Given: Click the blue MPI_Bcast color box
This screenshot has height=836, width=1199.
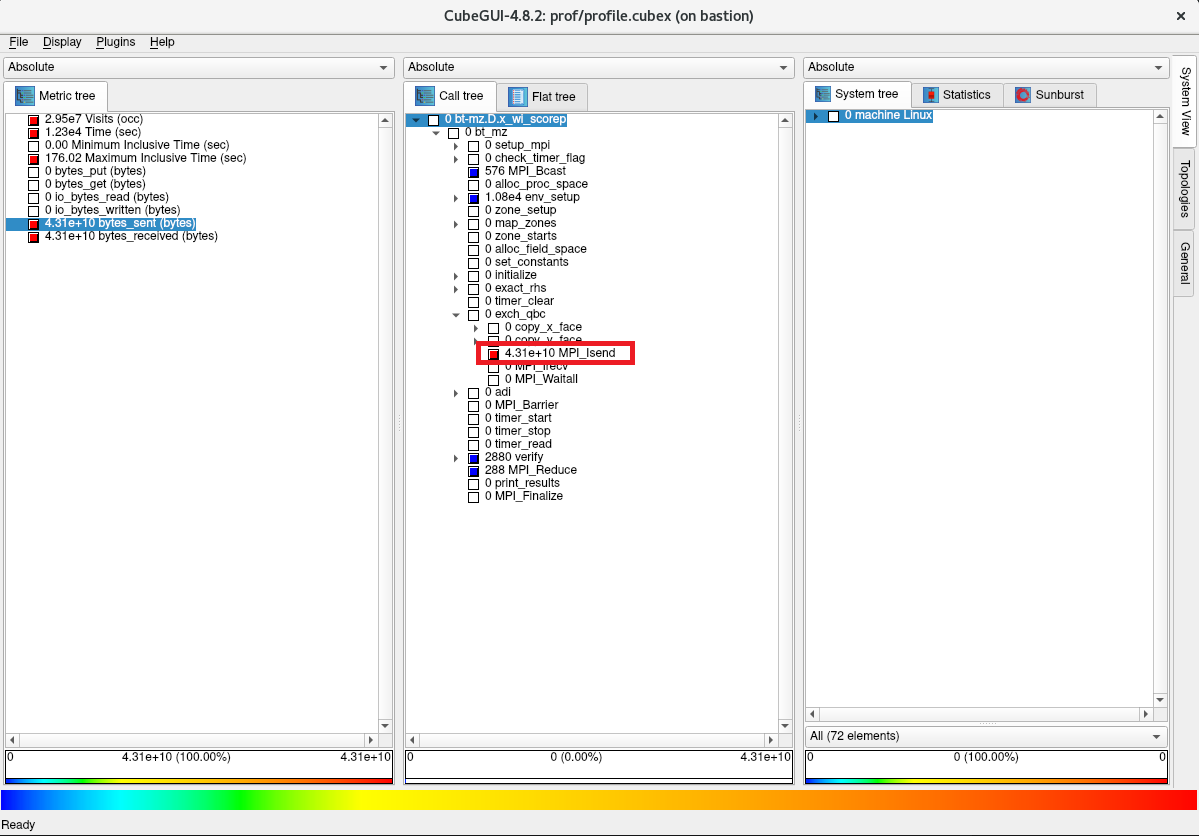Looking at the screenshot, I should pyautogui.click(x=474, y=172).
